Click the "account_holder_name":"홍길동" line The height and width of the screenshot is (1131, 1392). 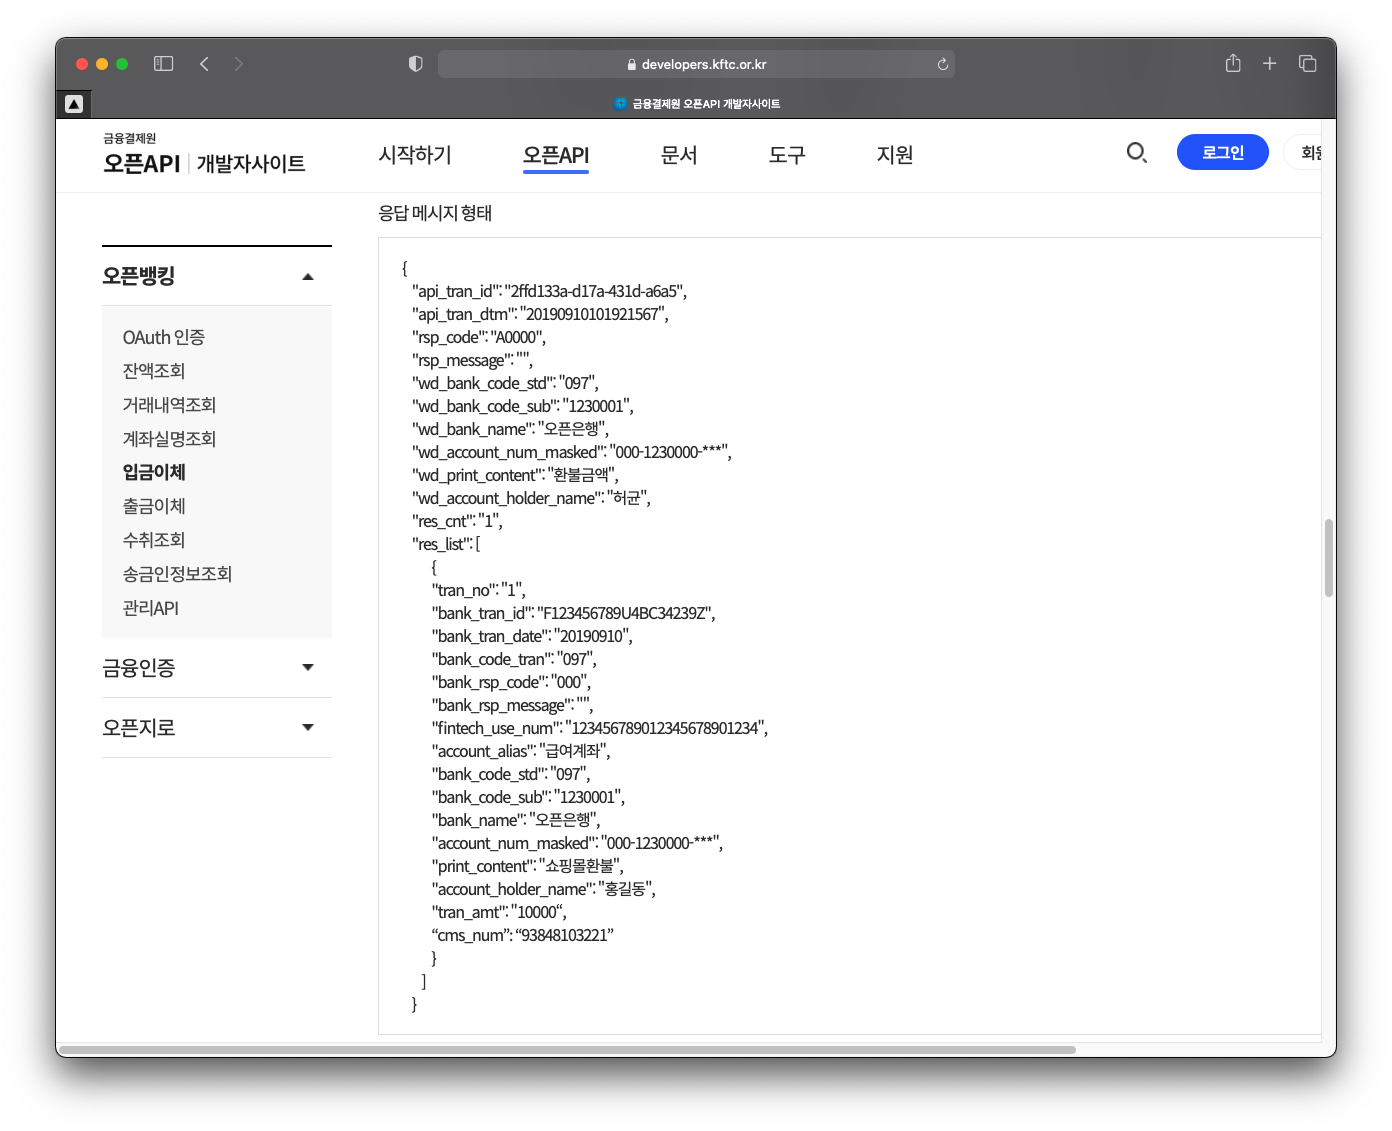point(544,889)
